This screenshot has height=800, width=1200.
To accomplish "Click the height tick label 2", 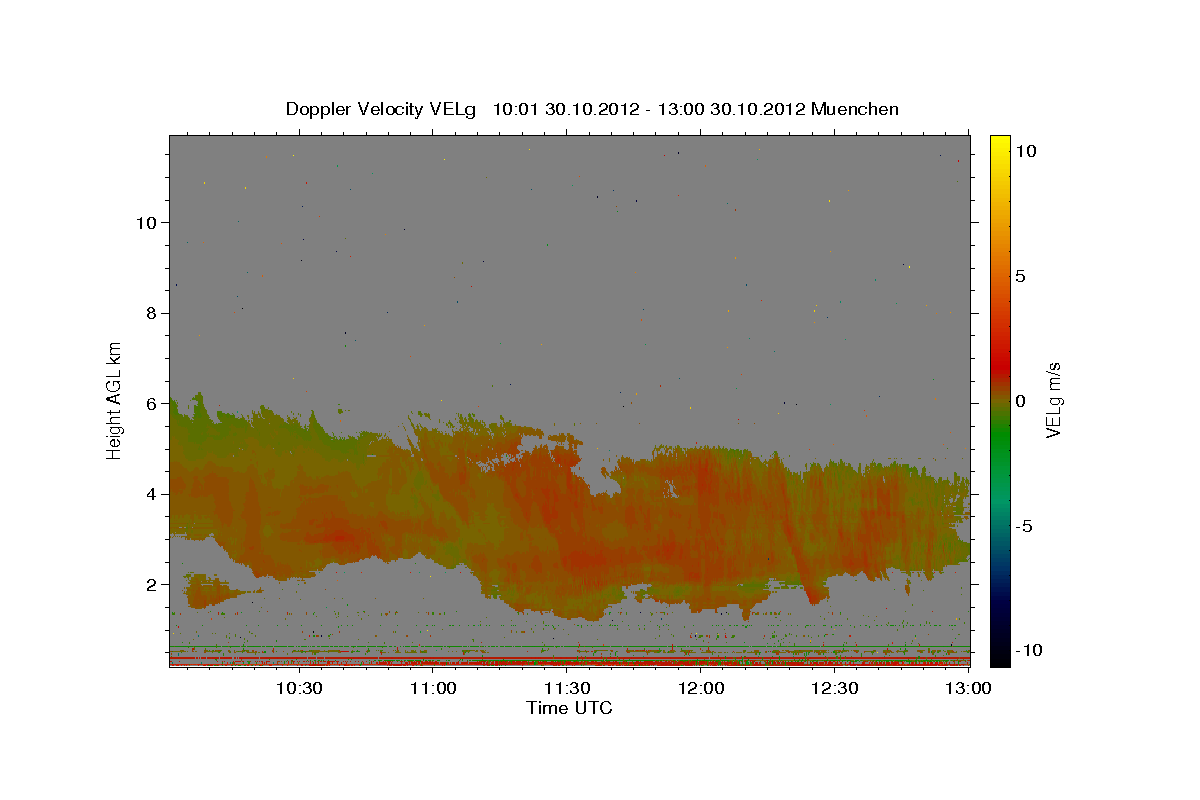I will coord(154,584).
